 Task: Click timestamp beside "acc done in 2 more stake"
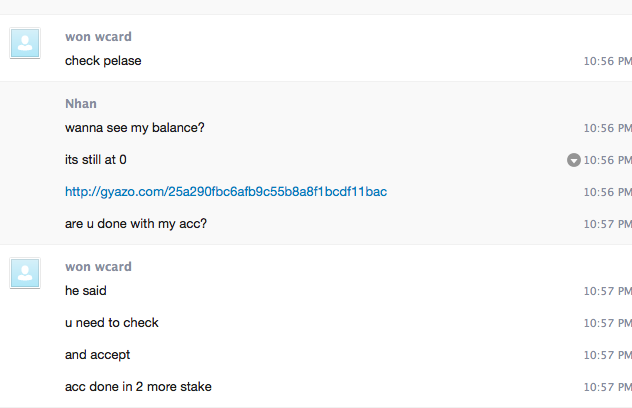[x=607, y=387]
